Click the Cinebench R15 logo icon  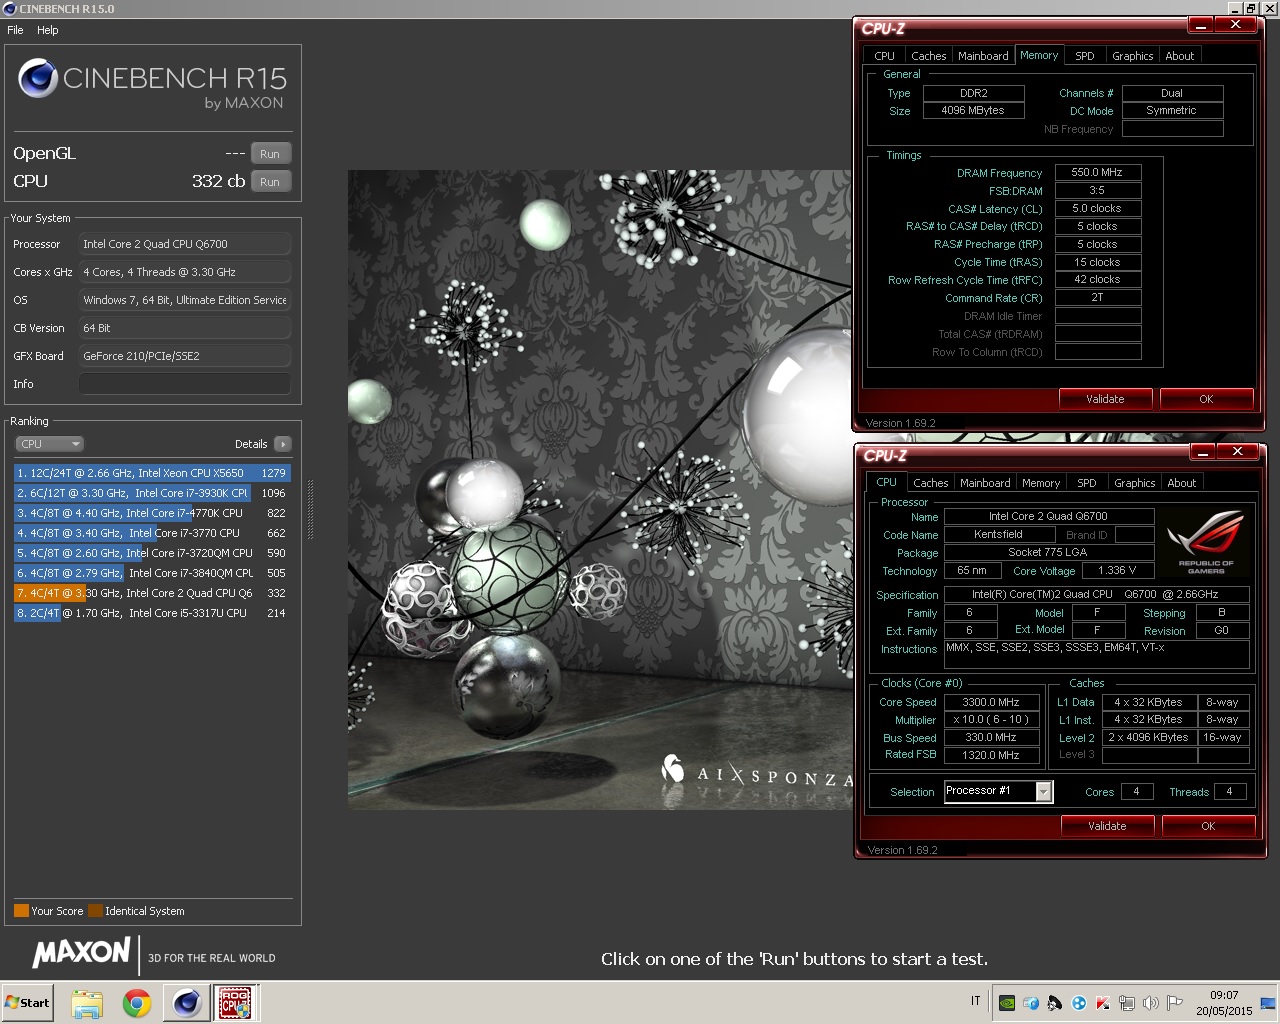click(x=38, y=80)
